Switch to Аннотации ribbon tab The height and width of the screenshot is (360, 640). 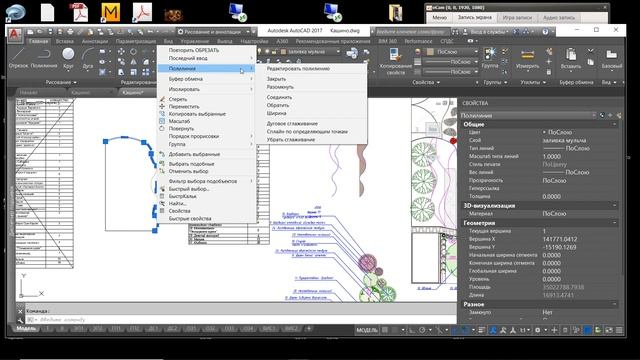pos(94,41)
